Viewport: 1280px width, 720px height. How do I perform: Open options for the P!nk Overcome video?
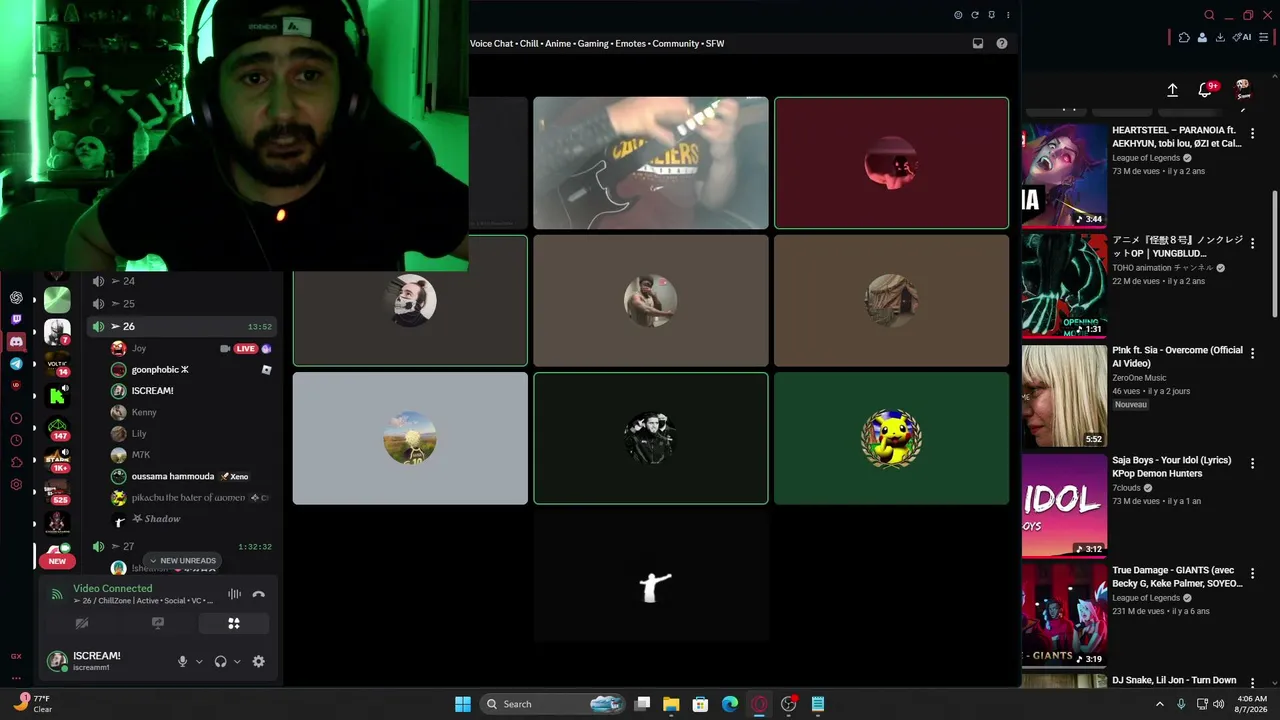click(x=1252, y=353)
